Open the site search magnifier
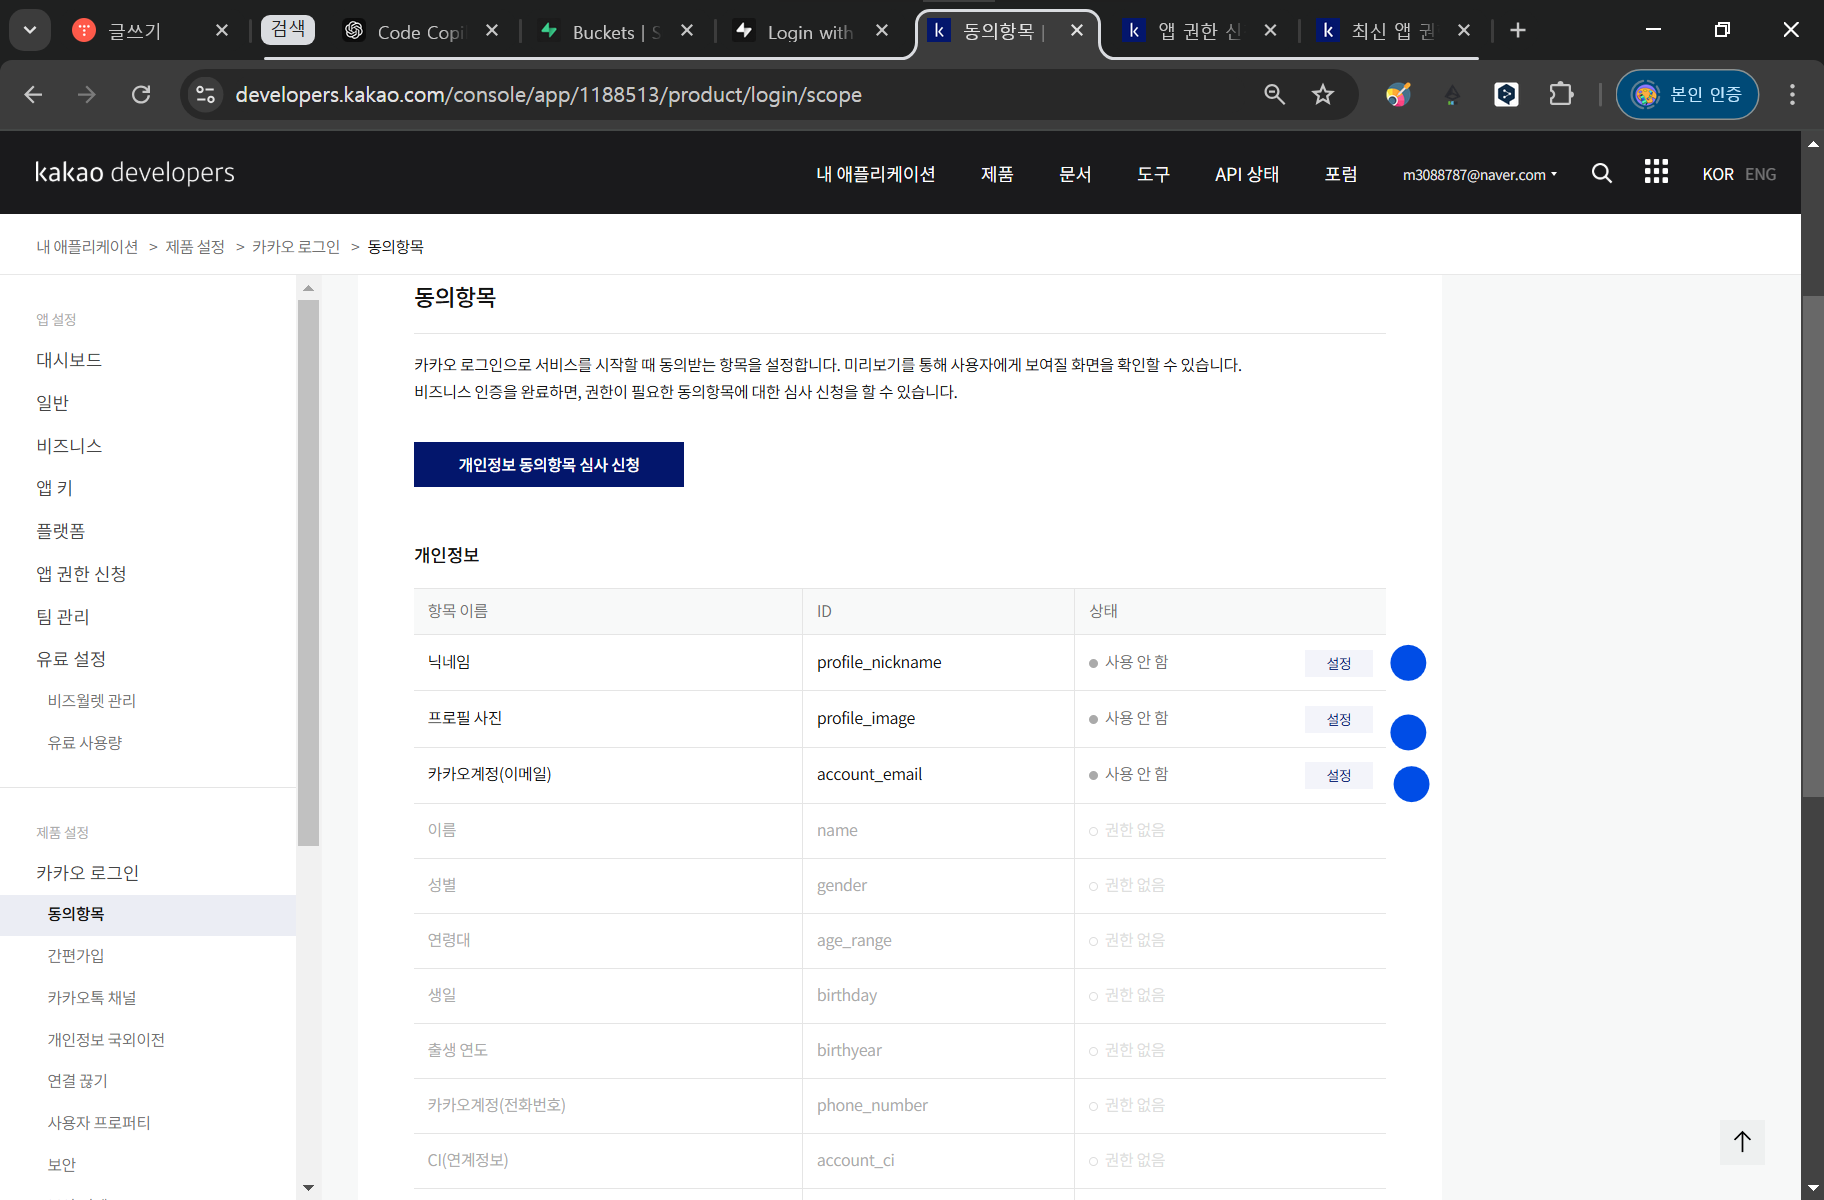This screenshot has height=1200, width=1824. 1602,173
